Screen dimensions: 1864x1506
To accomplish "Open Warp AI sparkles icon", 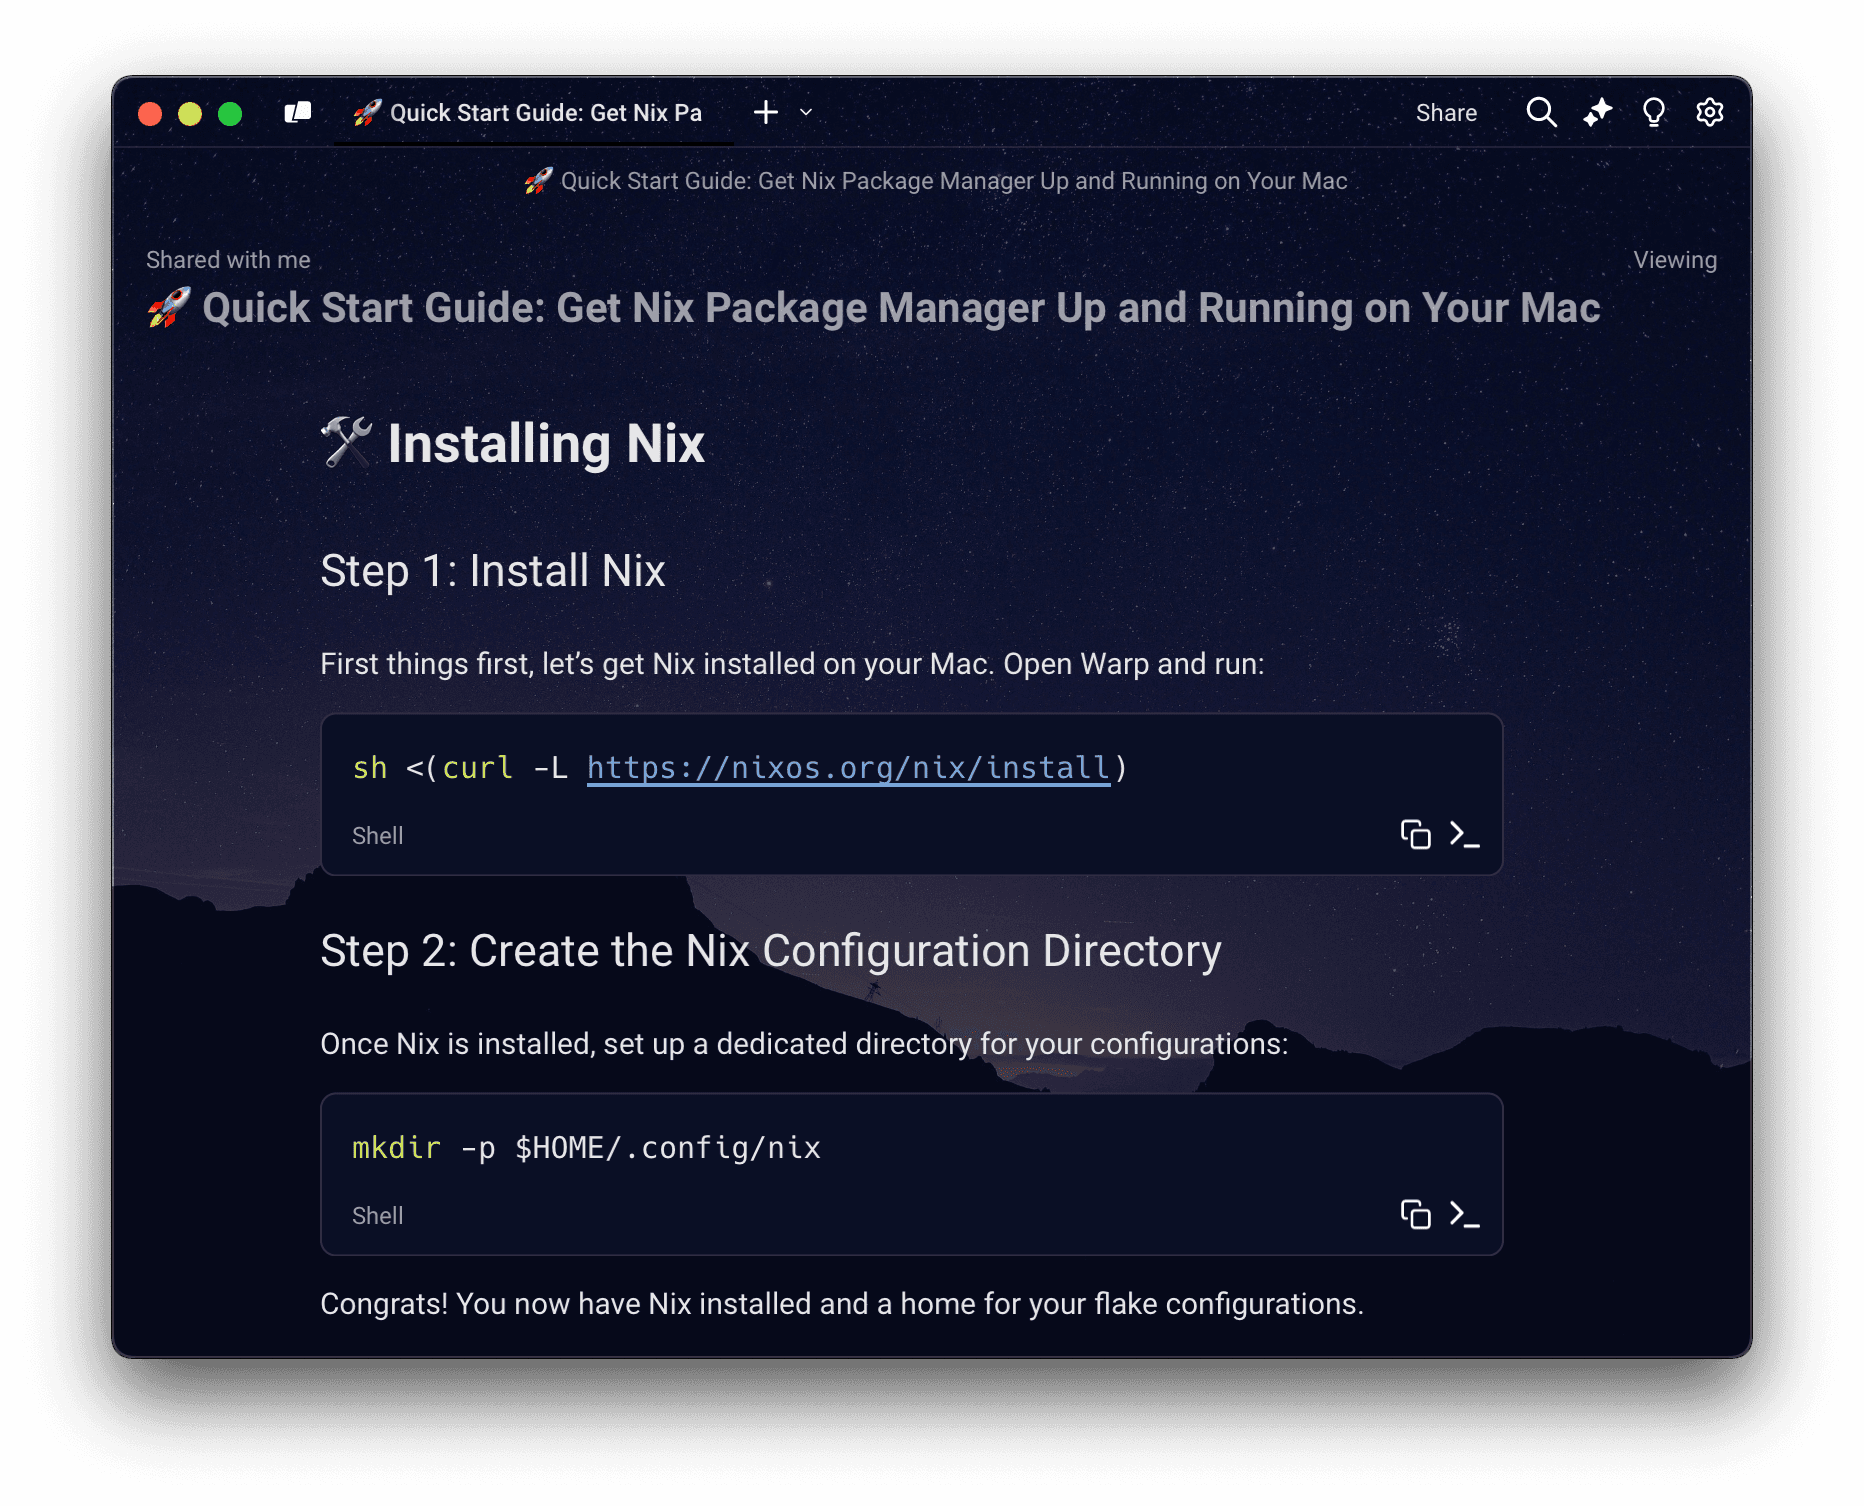I will coord(1597,112).
